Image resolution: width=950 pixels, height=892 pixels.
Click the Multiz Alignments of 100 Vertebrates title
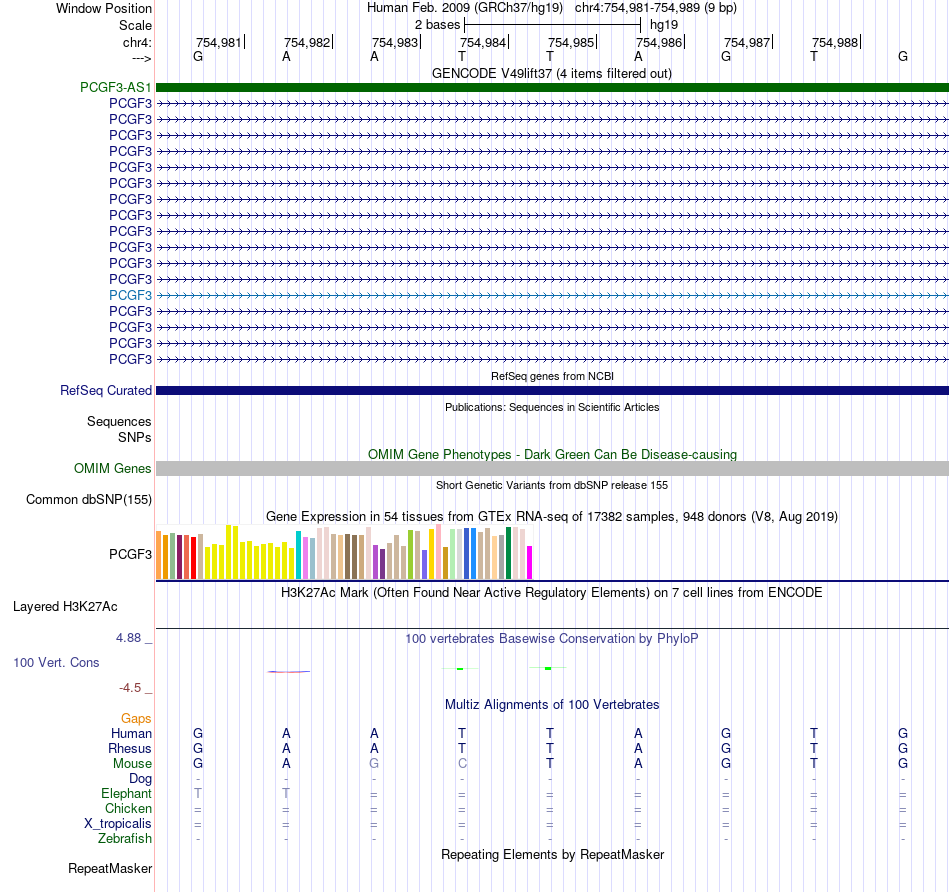pyautogui.click(x=552, y=704)
